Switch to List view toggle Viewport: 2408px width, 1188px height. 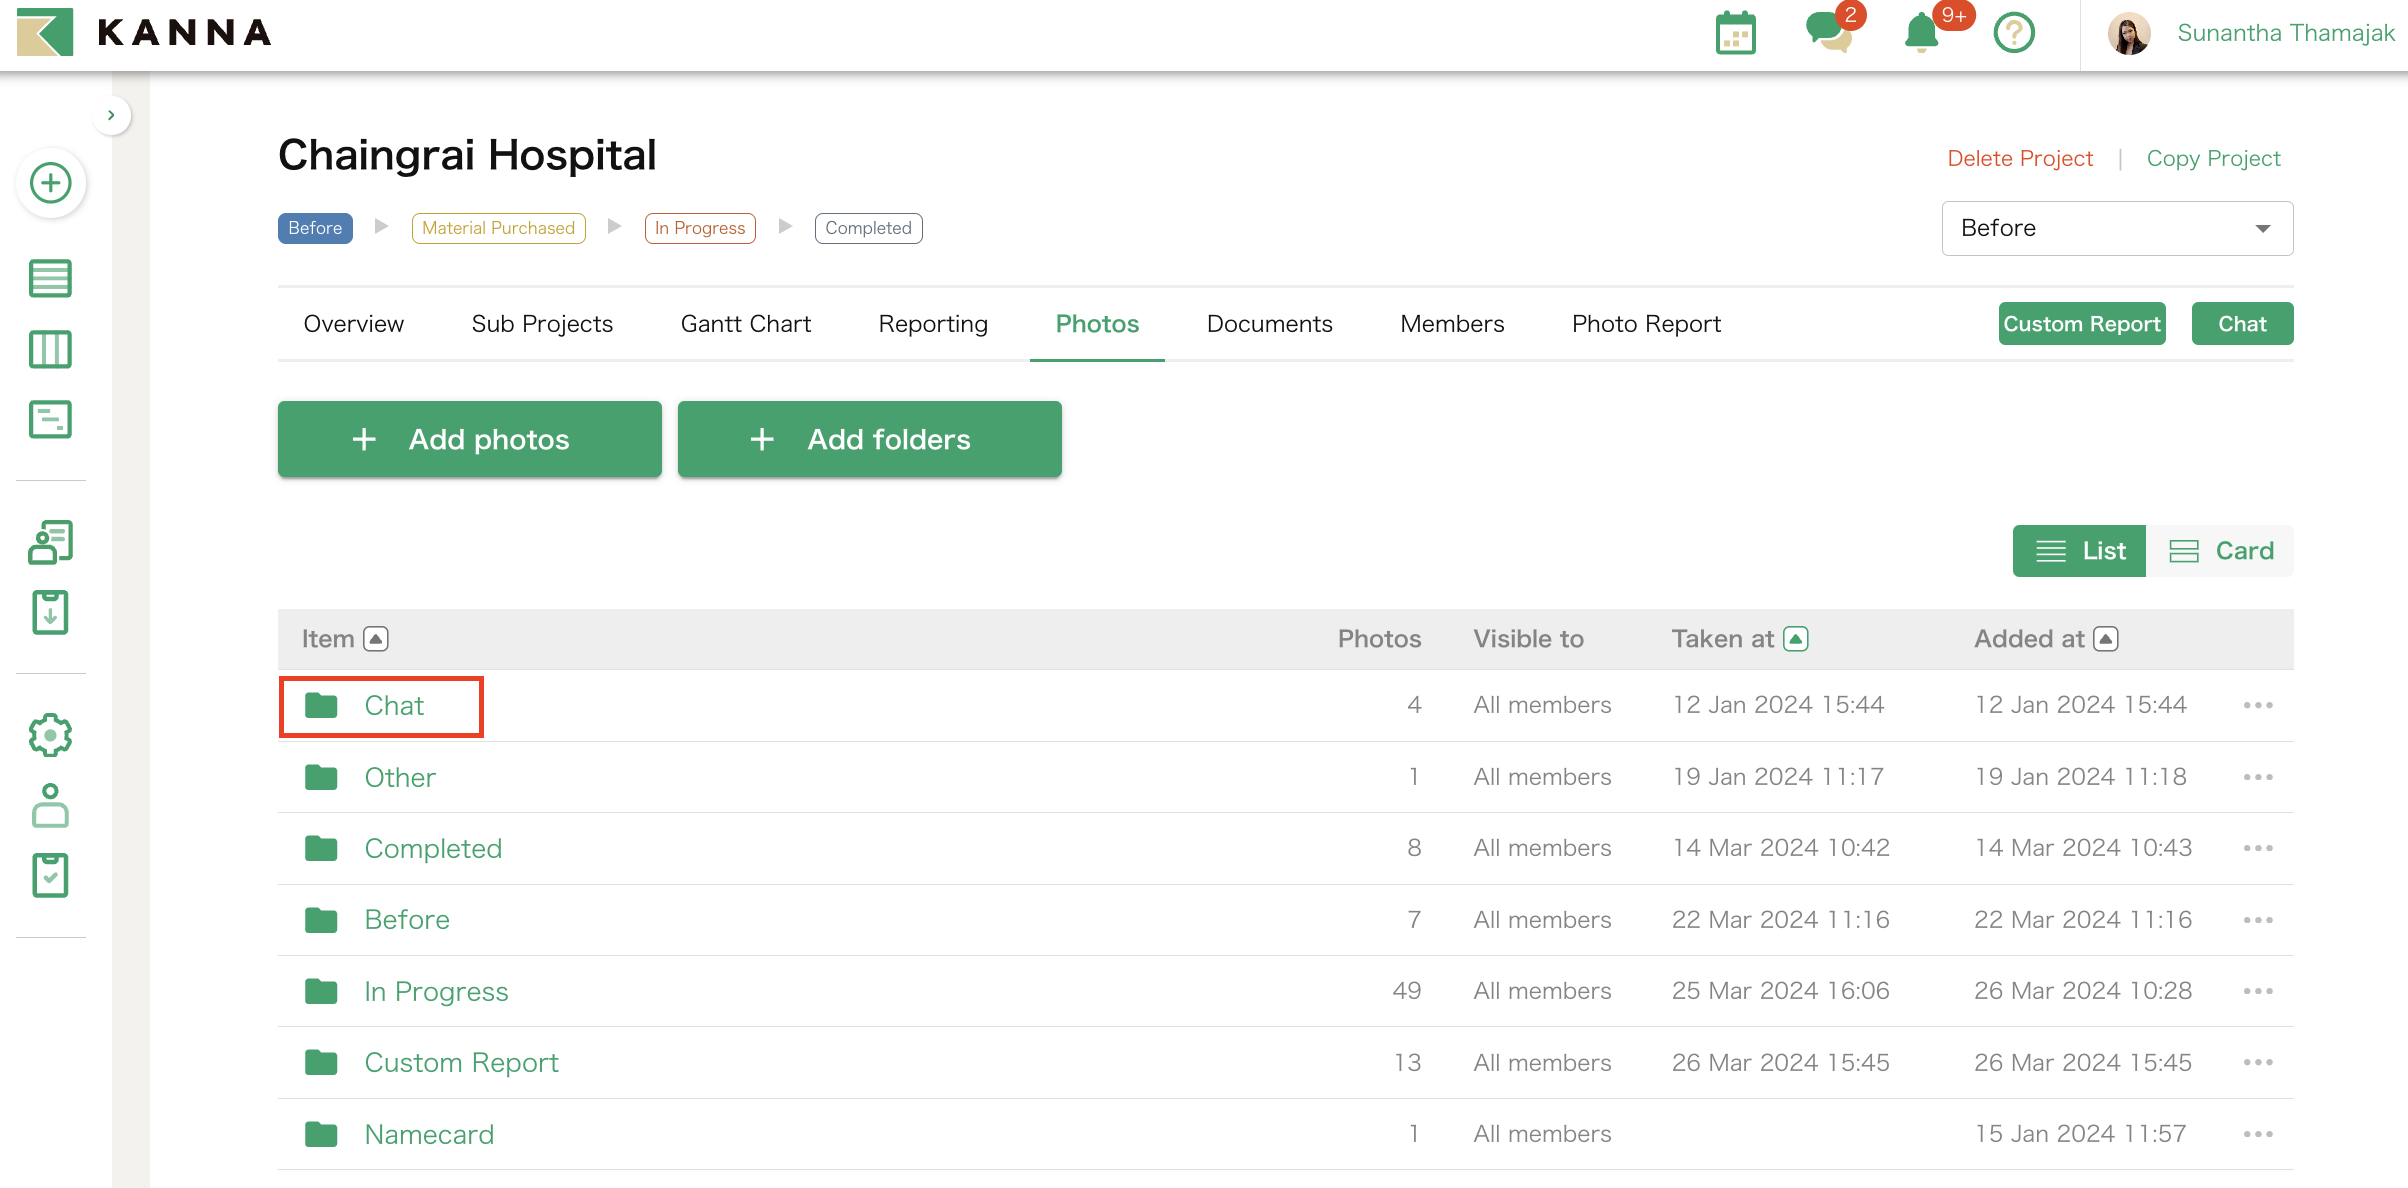[2079, 551]
